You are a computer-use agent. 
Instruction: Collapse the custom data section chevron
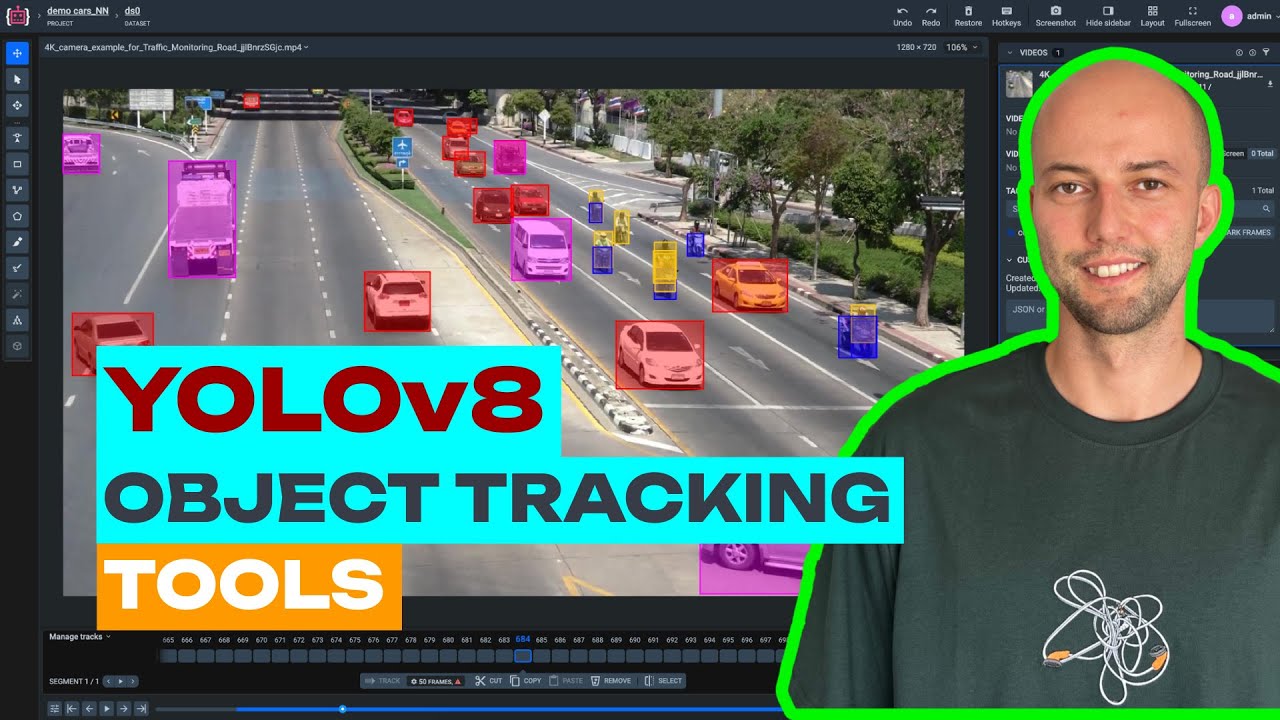(x=1010, y=260)
